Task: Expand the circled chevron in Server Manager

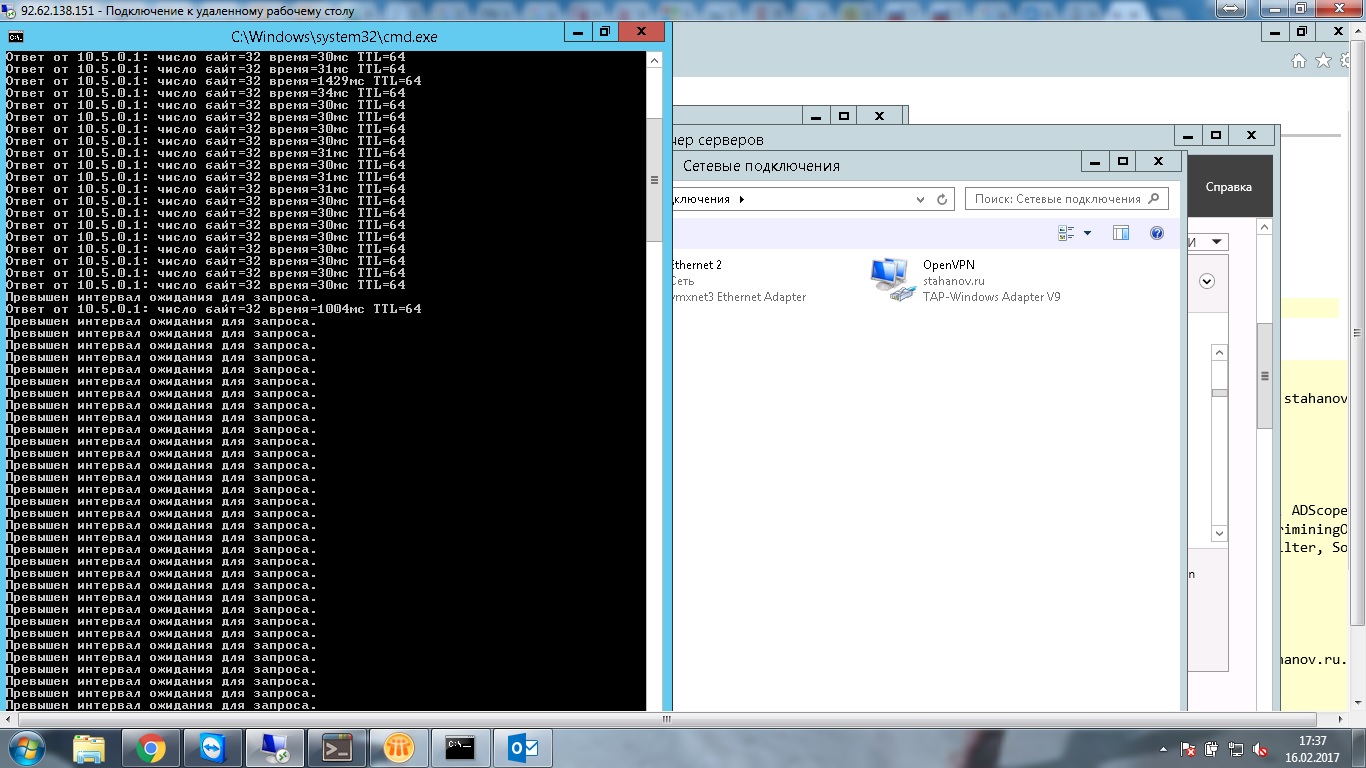Action: (x=1207, y=281)
